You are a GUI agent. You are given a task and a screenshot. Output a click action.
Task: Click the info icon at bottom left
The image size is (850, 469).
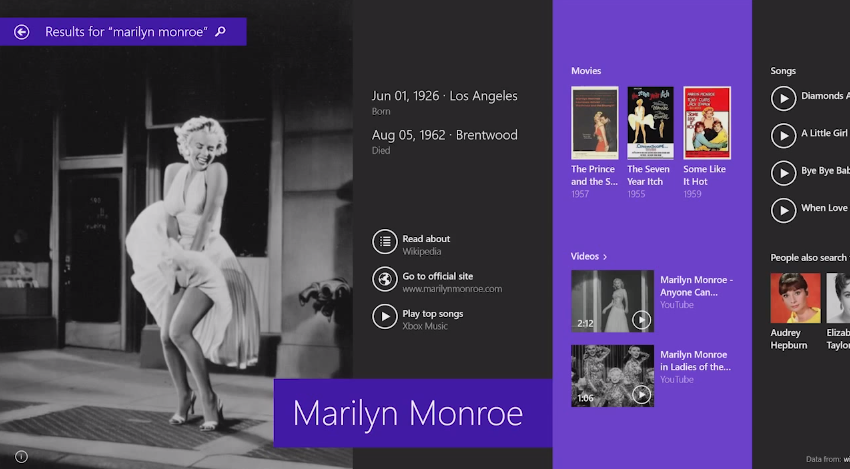pos(21,456)
